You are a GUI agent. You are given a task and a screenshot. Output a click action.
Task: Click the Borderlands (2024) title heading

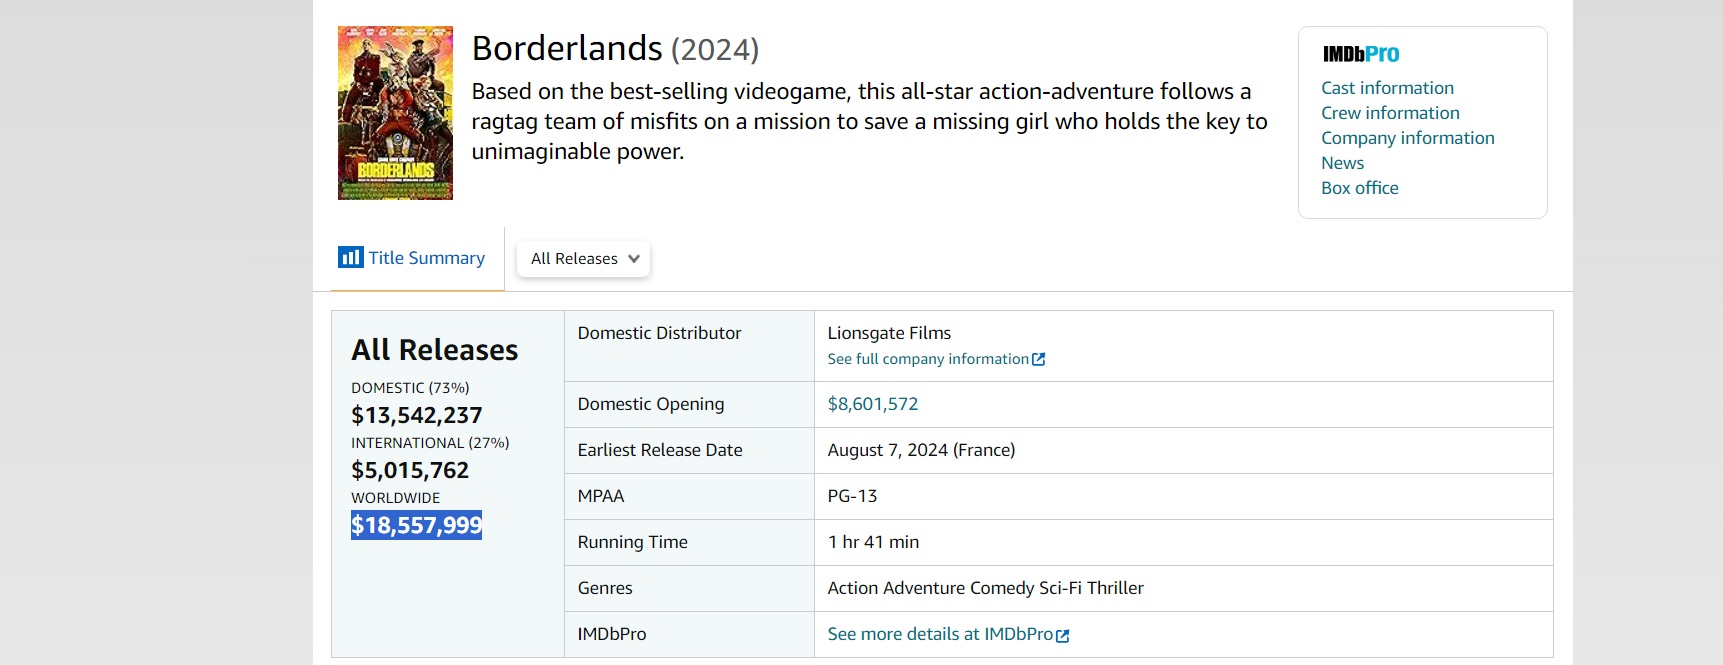[x=615, y=48]
